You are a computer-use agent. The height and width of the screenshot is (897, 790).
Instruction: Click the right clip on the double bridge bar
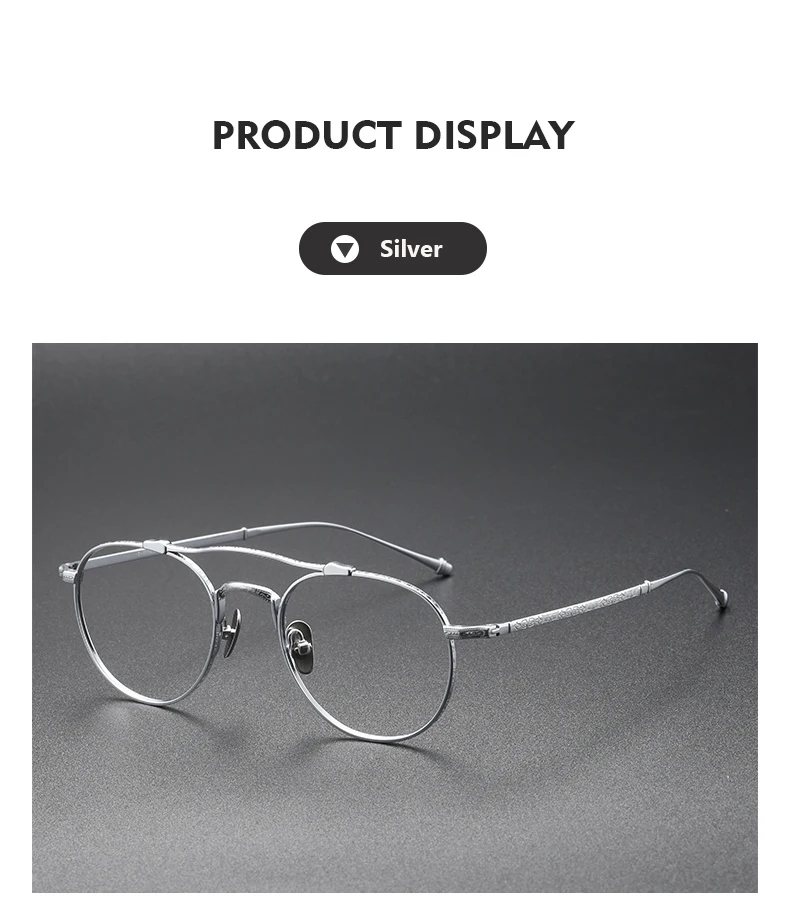coord(339,568)
